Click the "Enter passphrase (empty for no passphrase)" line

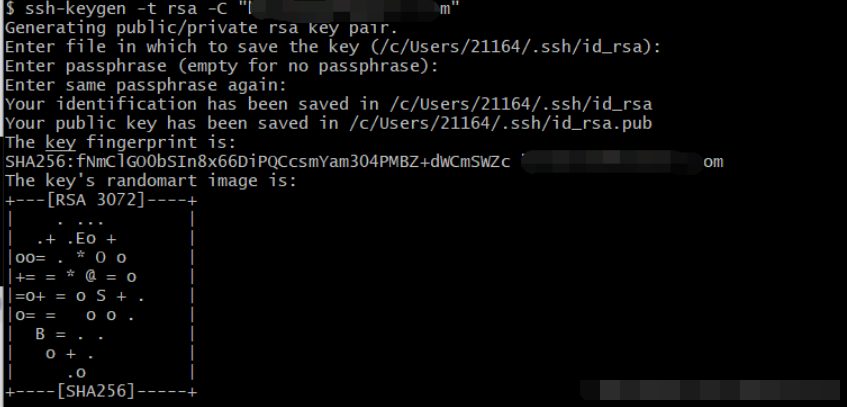221,66
